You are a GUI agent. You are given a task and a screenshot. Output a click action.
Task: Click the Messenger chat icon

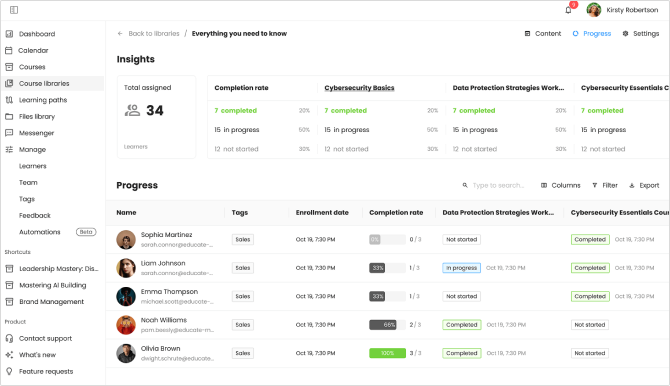(x=9, y=133)
